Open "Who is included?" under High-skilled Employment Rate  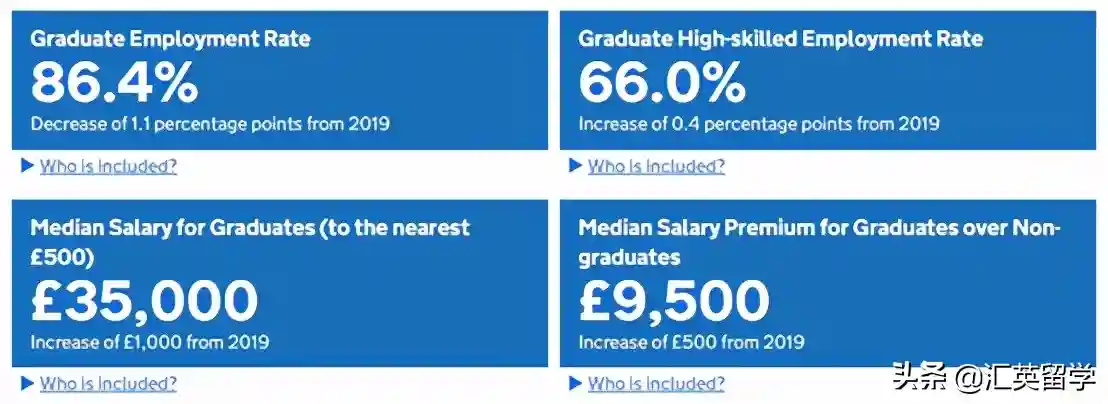pos(656,166)
